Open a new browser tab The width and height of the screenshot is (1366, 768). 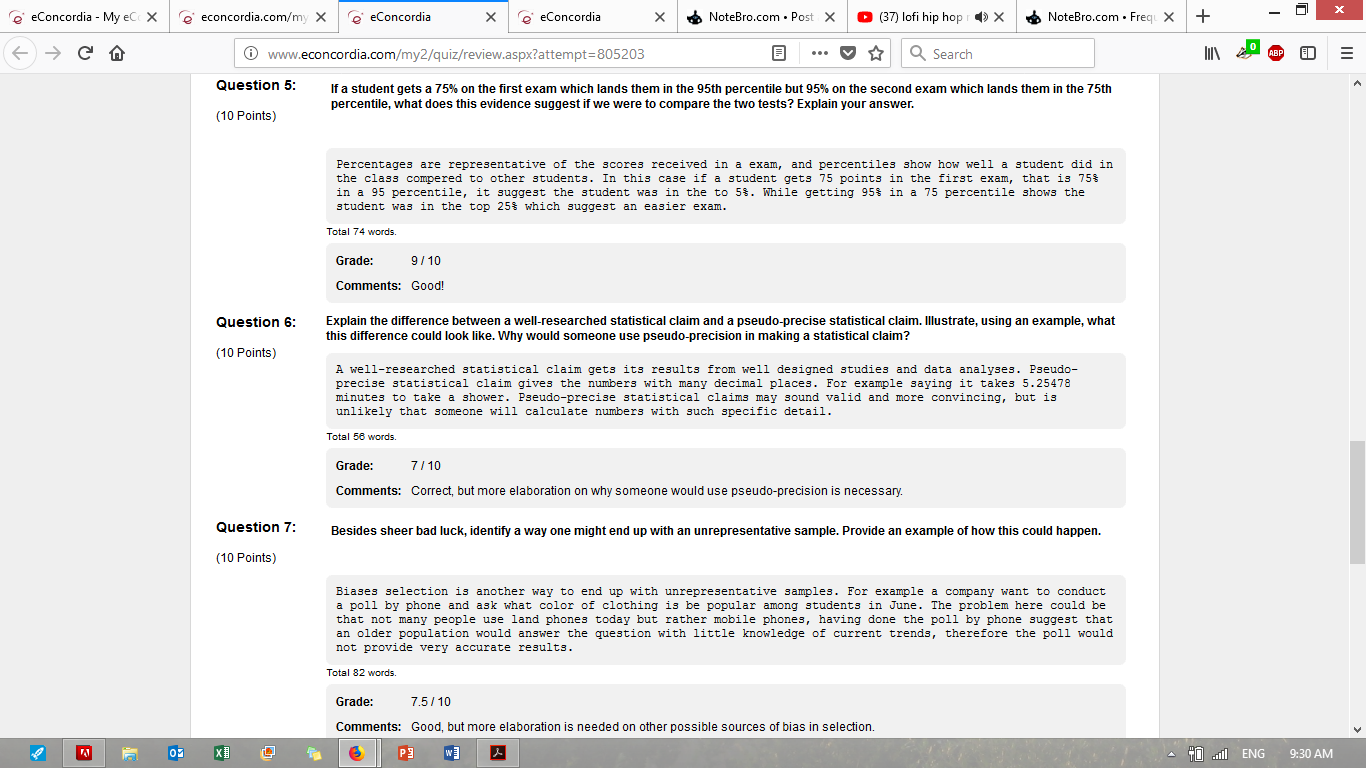[1203, 17]
